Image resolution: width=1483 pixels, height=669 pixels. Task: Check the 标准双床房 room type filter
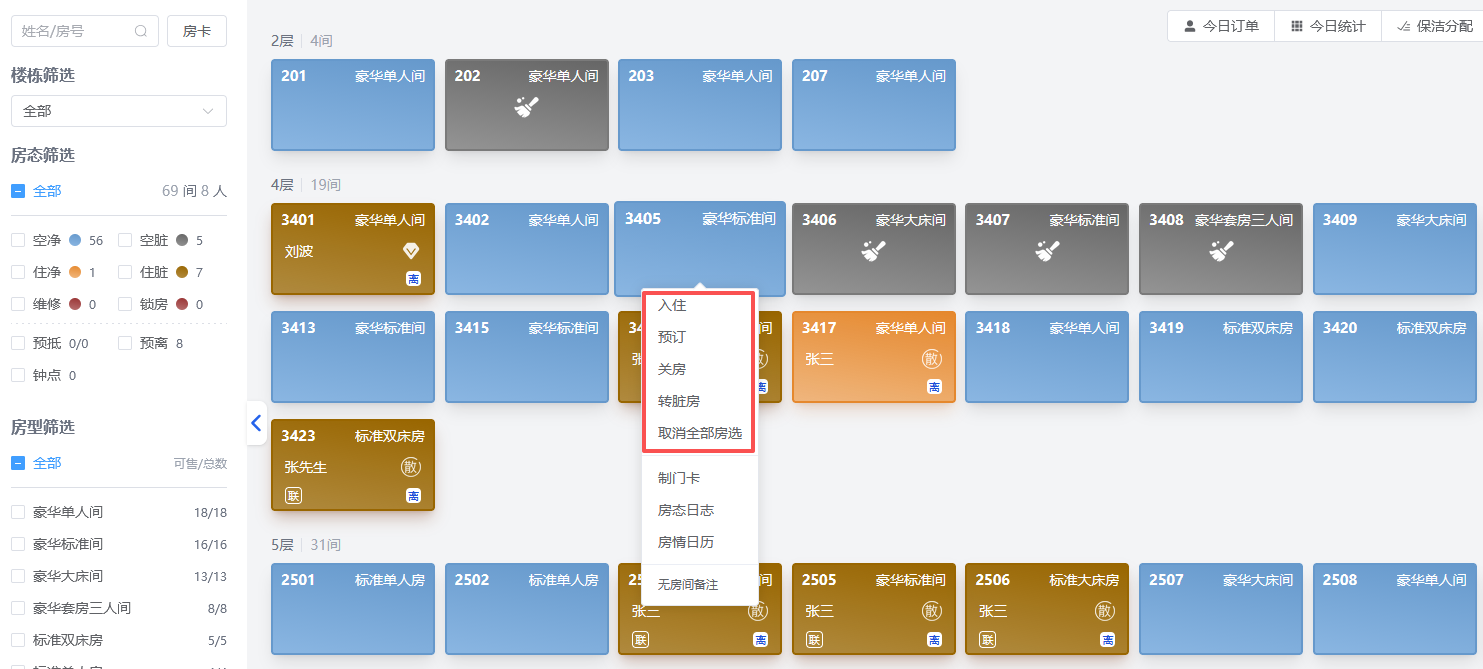(x=18, y=640)
